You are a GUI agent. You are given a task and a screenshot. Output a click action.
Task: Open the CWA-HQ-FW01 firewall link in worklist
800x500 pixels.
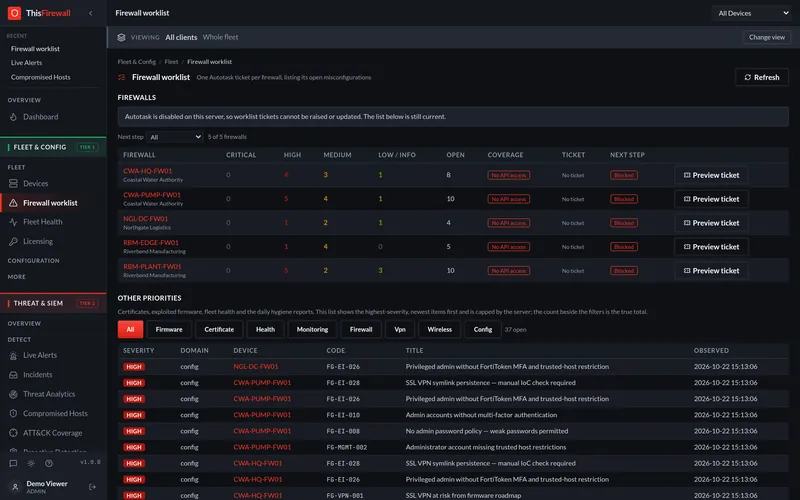click(147, 171)
